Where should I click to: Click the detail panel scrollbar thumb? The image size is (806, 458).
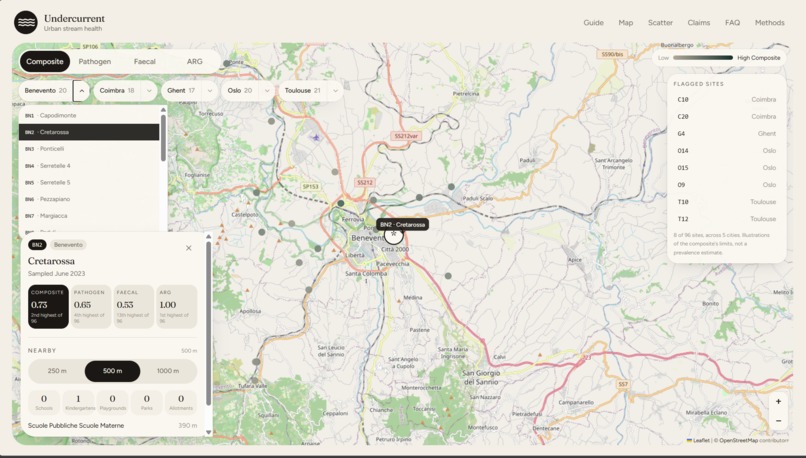[x=208, y=323]
